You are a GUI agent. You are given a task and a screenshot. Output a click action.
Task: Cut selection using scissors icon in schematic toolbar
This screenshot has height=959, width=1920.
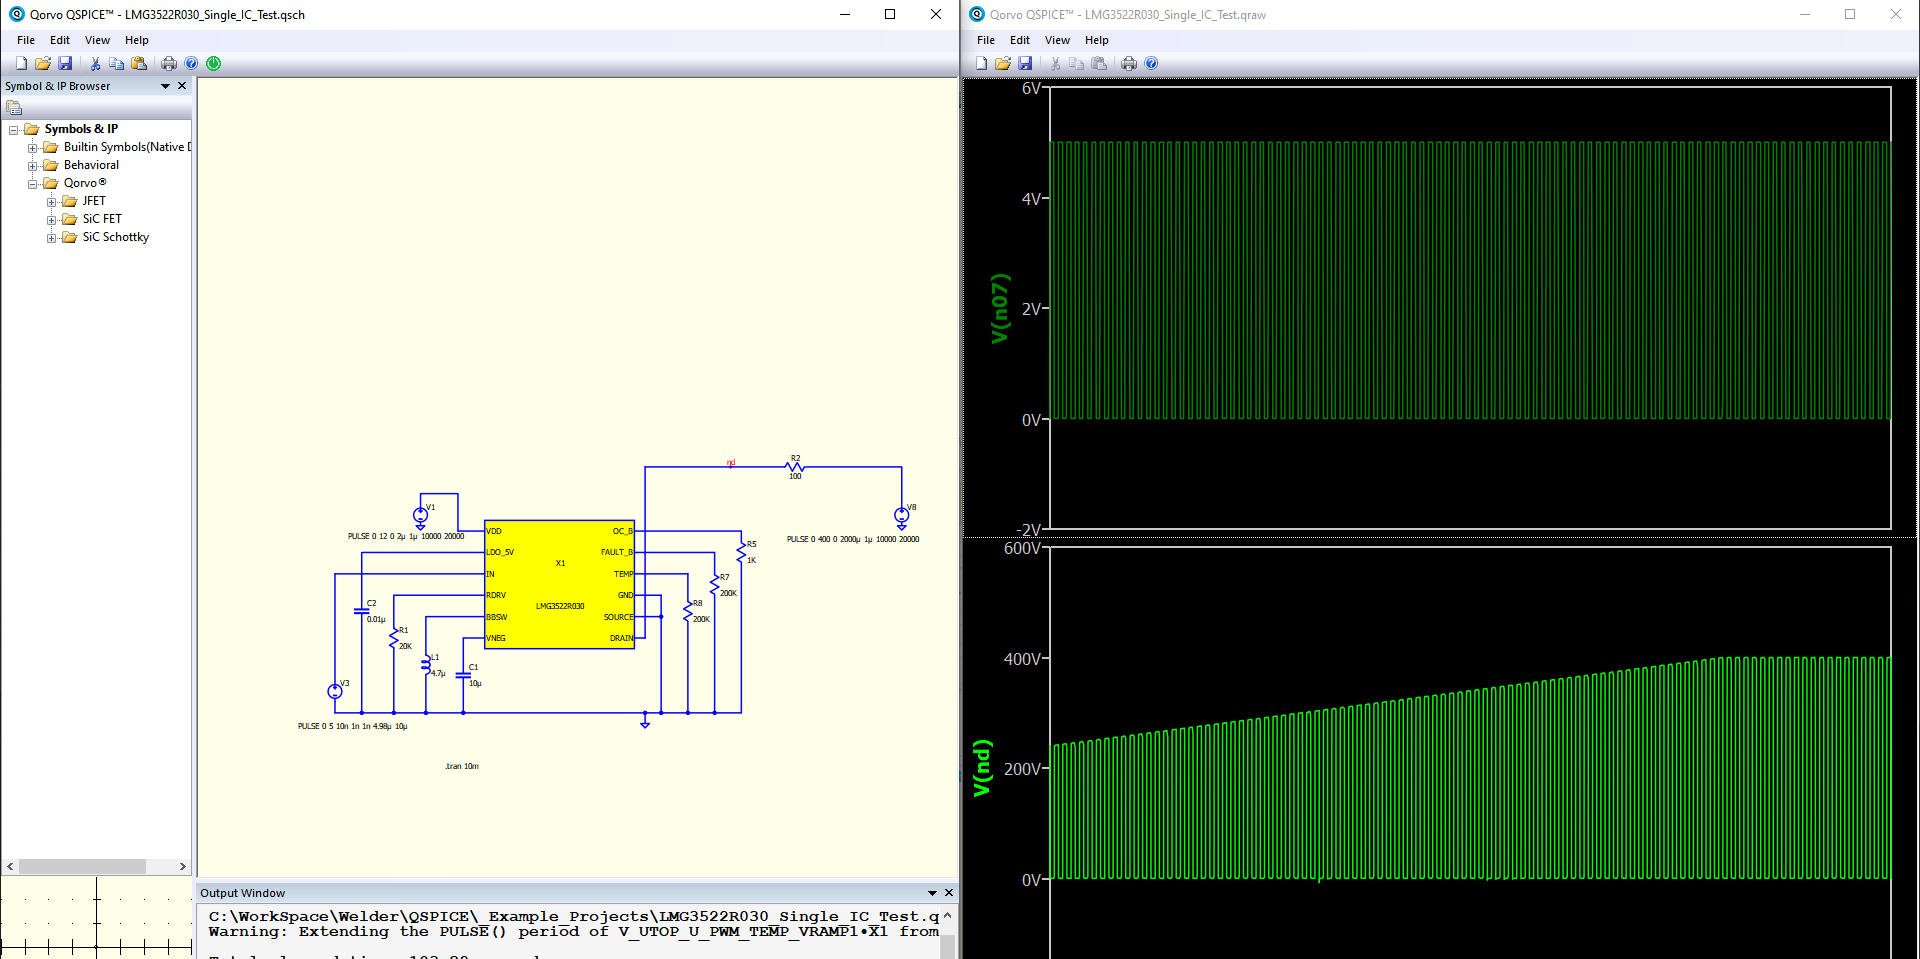click(95, 63)
